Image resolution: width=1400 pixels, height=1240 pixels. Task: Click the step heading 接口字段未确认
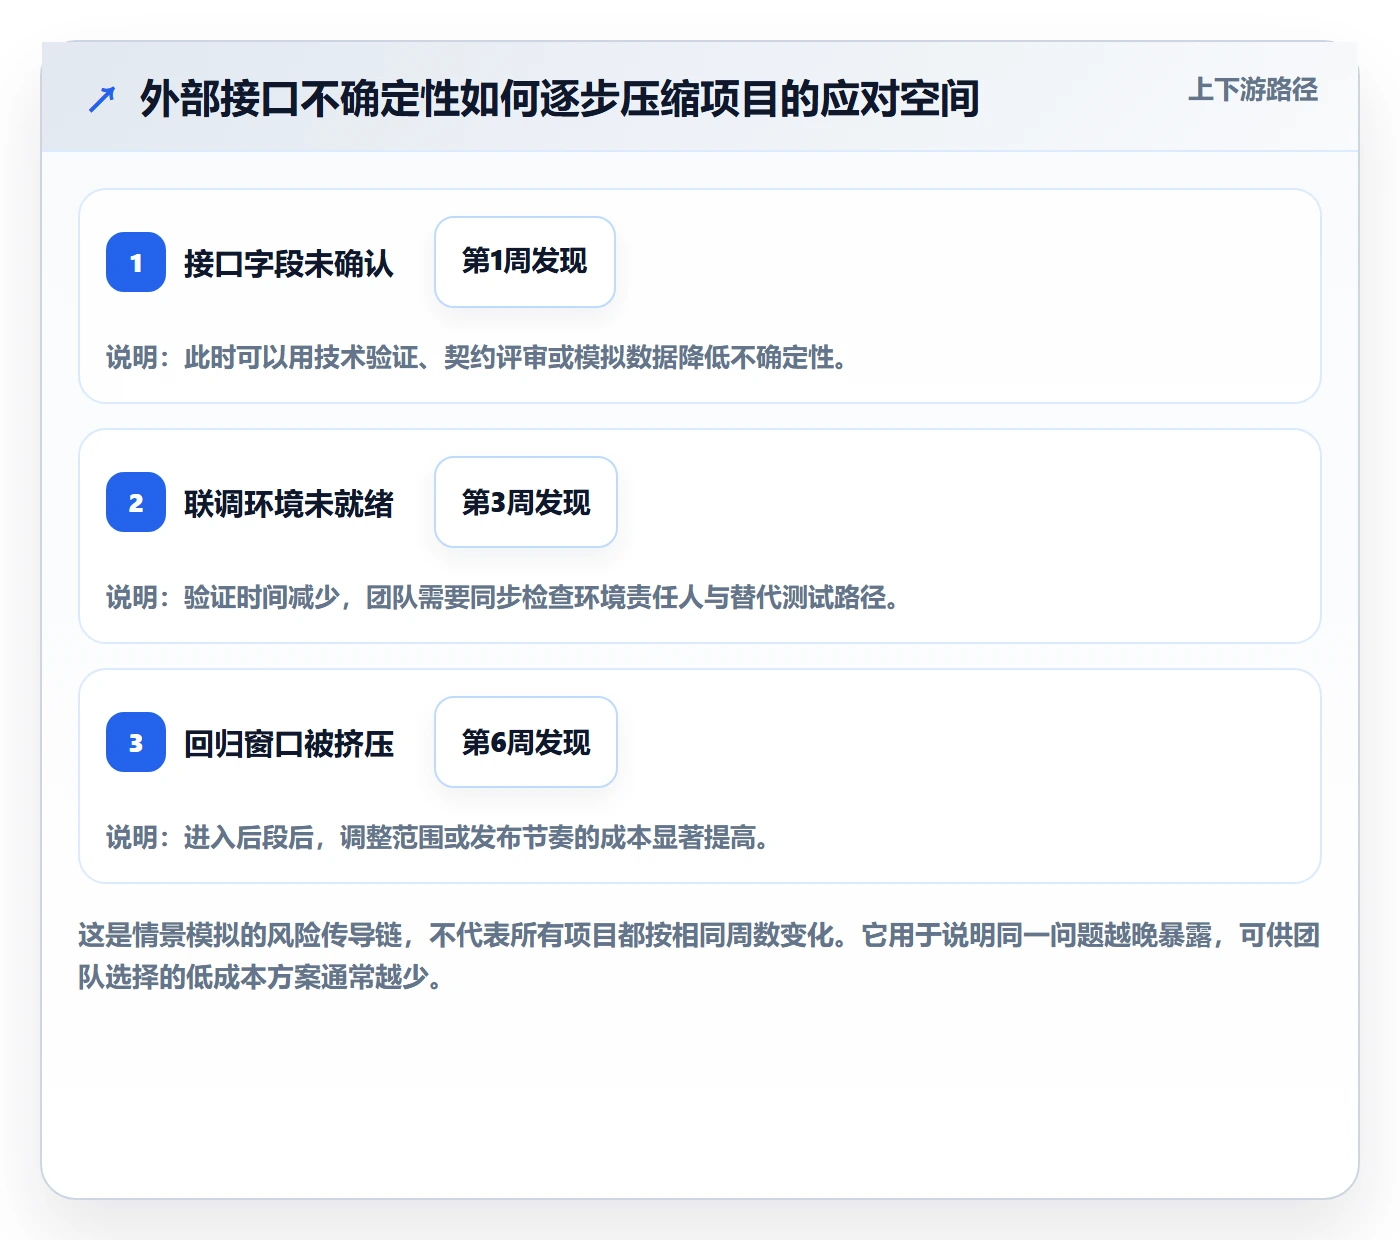click(x=289, y=263)
